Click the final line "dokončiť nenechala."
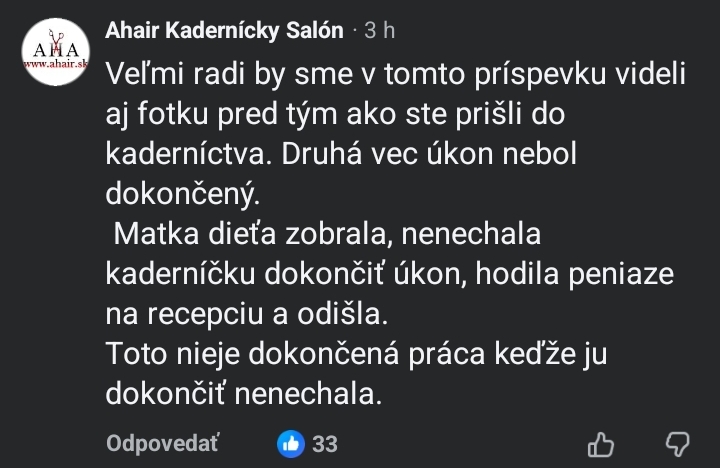720x468 pixels. coord(245,392)
